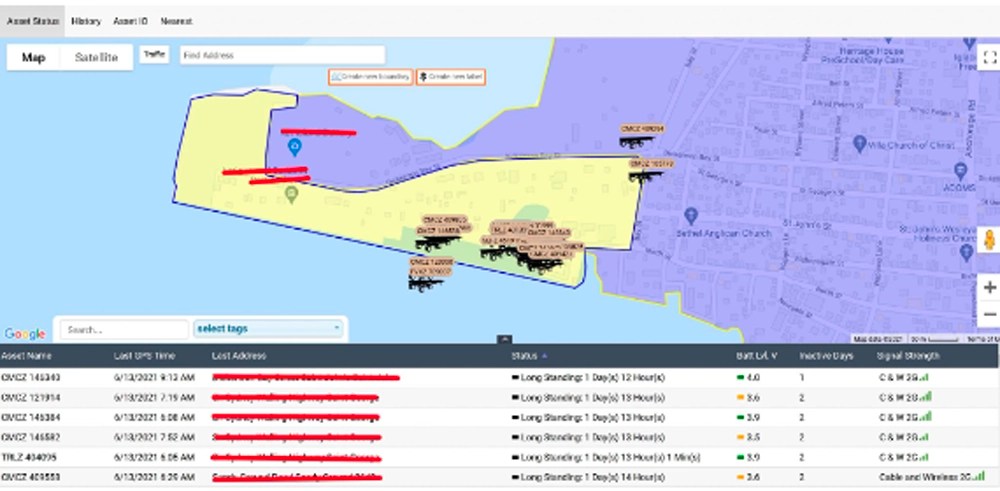Click the status icon in TRLZ 404095 row
1000x491 pixels.
[x=515, y=457]
